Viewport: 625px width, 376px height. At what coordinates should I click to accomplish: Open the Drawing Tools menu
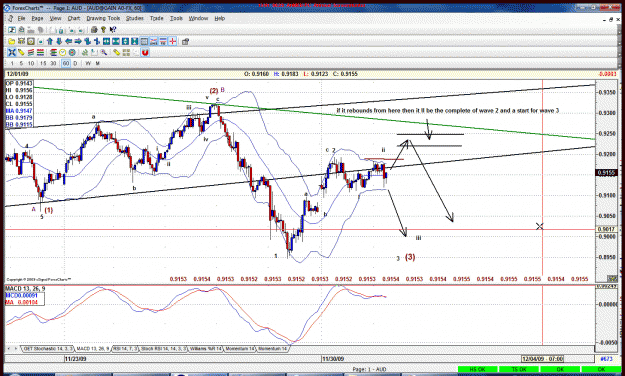tap(103, 18)
